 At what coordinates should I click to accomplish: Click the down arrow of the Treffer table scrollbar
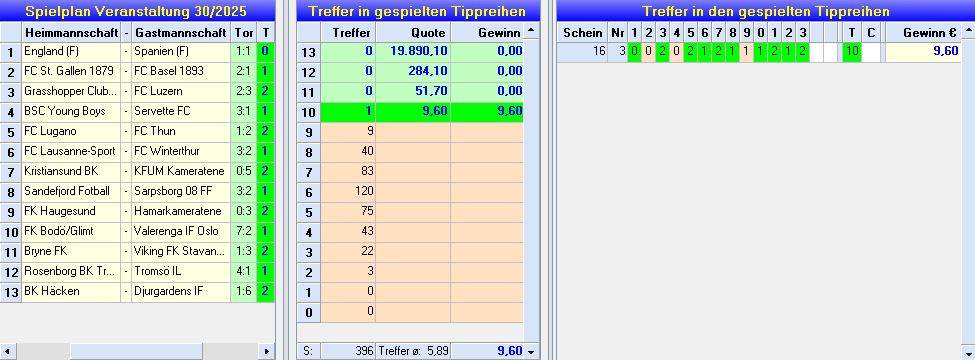pyautogui.click(x=530, y=351)
